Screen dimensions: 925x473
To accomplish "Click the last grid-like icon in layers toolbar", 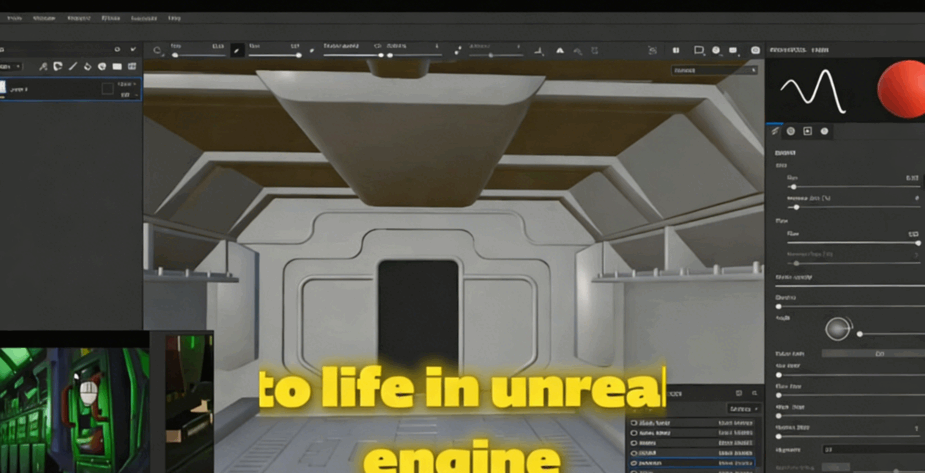I will pyautogui.click(x=132, y=67).
